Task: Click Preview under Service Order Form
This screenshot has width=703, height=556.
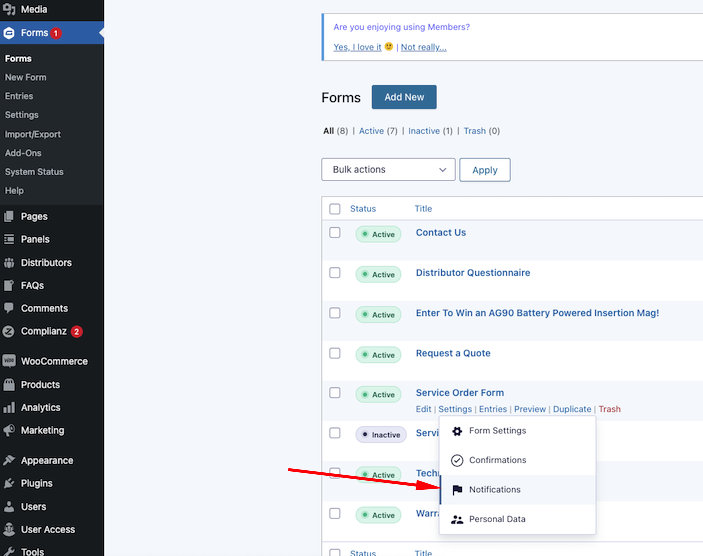Action: 530,409
